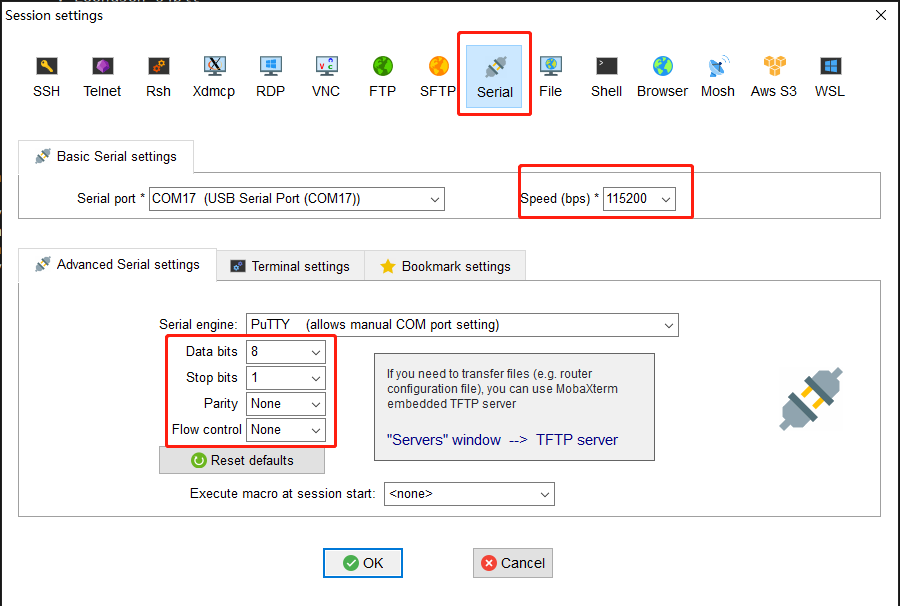
Task: Expand the Parity dropdown
Action: [x=286, y=404]
